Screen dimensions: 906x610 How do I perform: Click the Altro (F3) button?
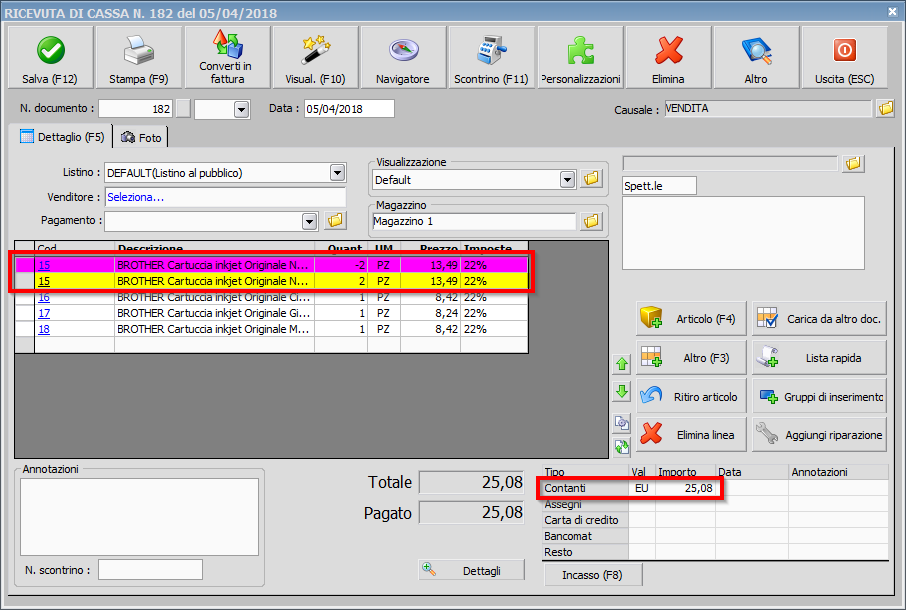[x=691, y=358]
